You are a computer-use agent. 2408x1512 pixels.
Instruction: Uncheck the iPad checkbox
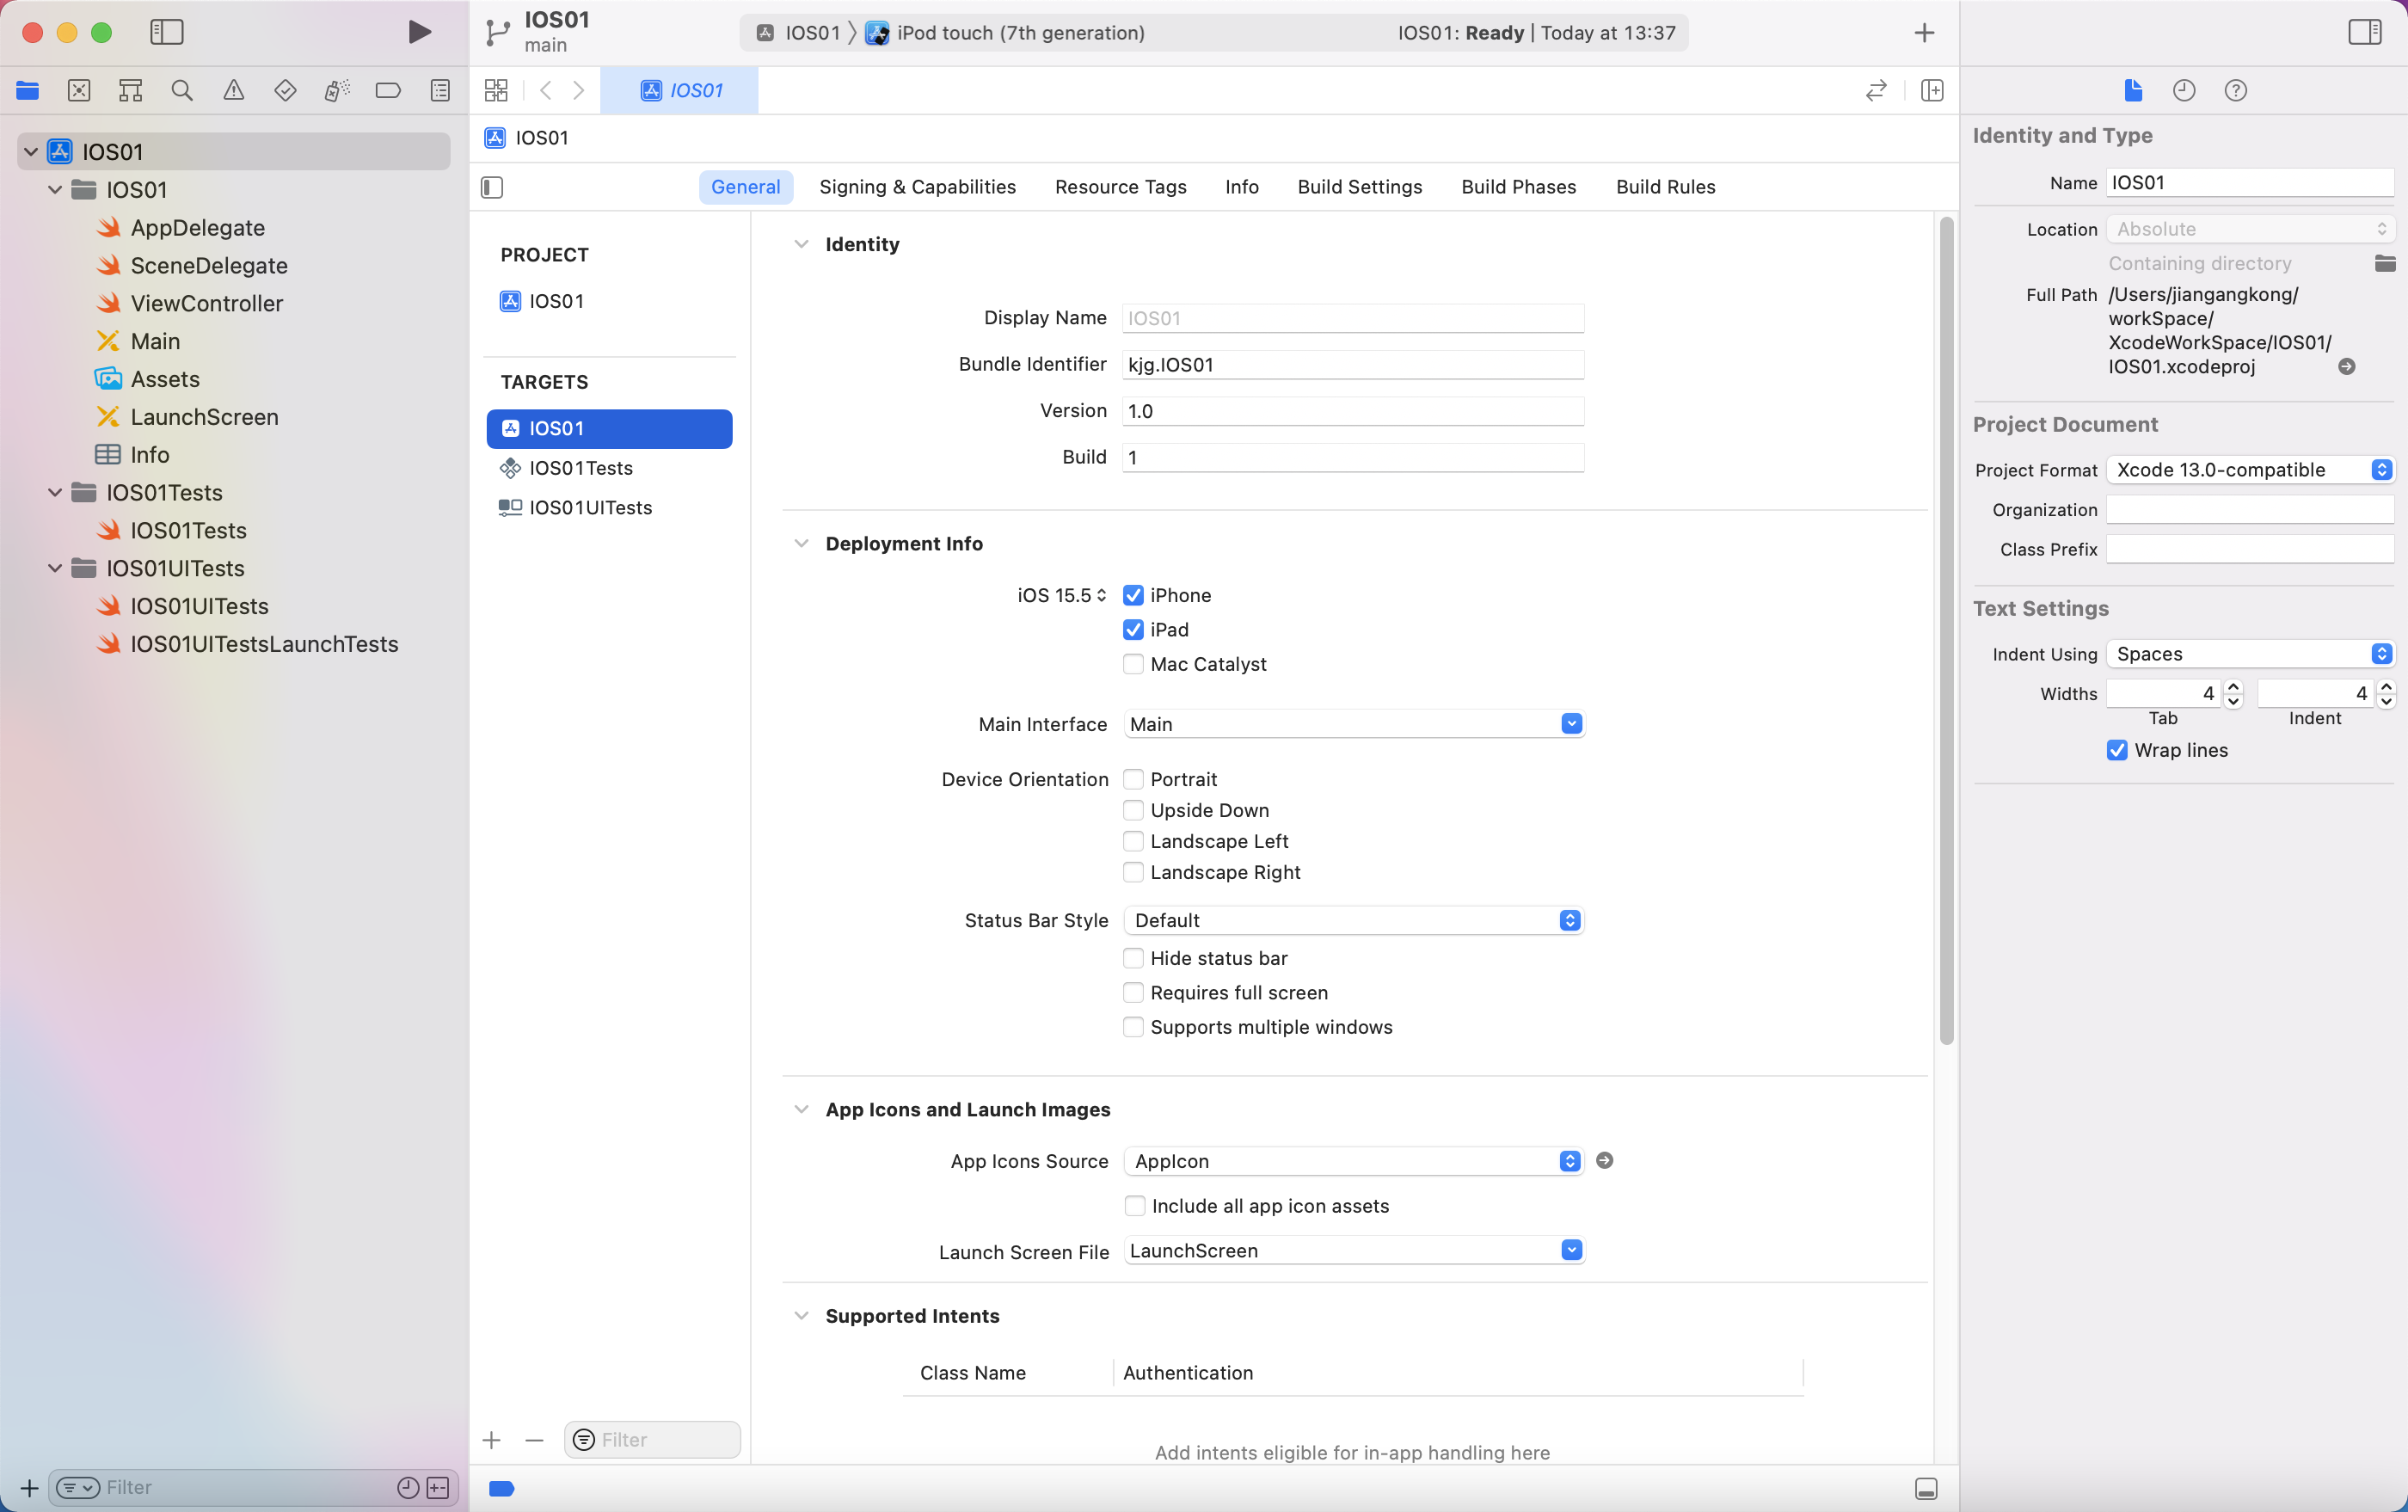click(1133, 629)
